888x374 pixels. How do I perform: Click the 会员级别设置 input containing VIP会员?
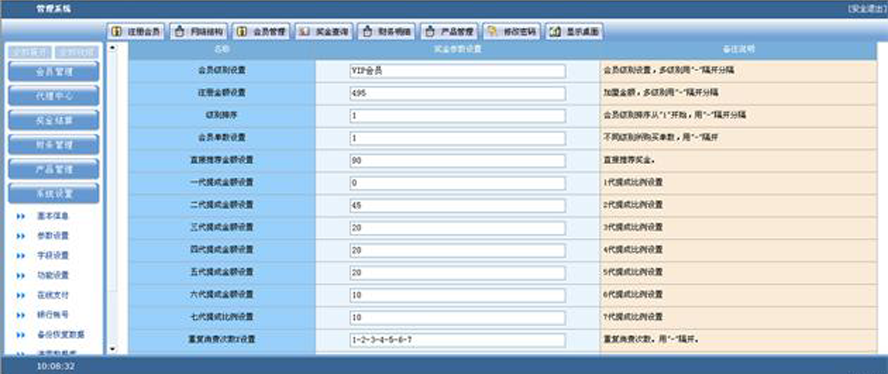pyautogui.click(x=458, y=71)
